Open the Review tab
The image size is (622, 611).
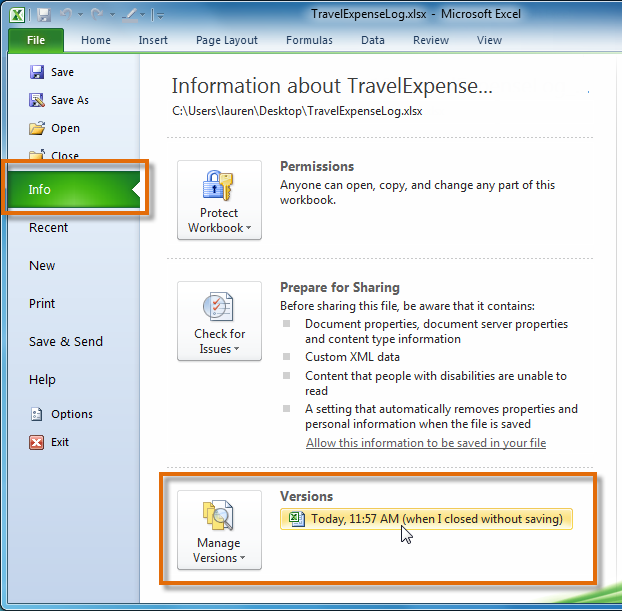tap(431, 40)
